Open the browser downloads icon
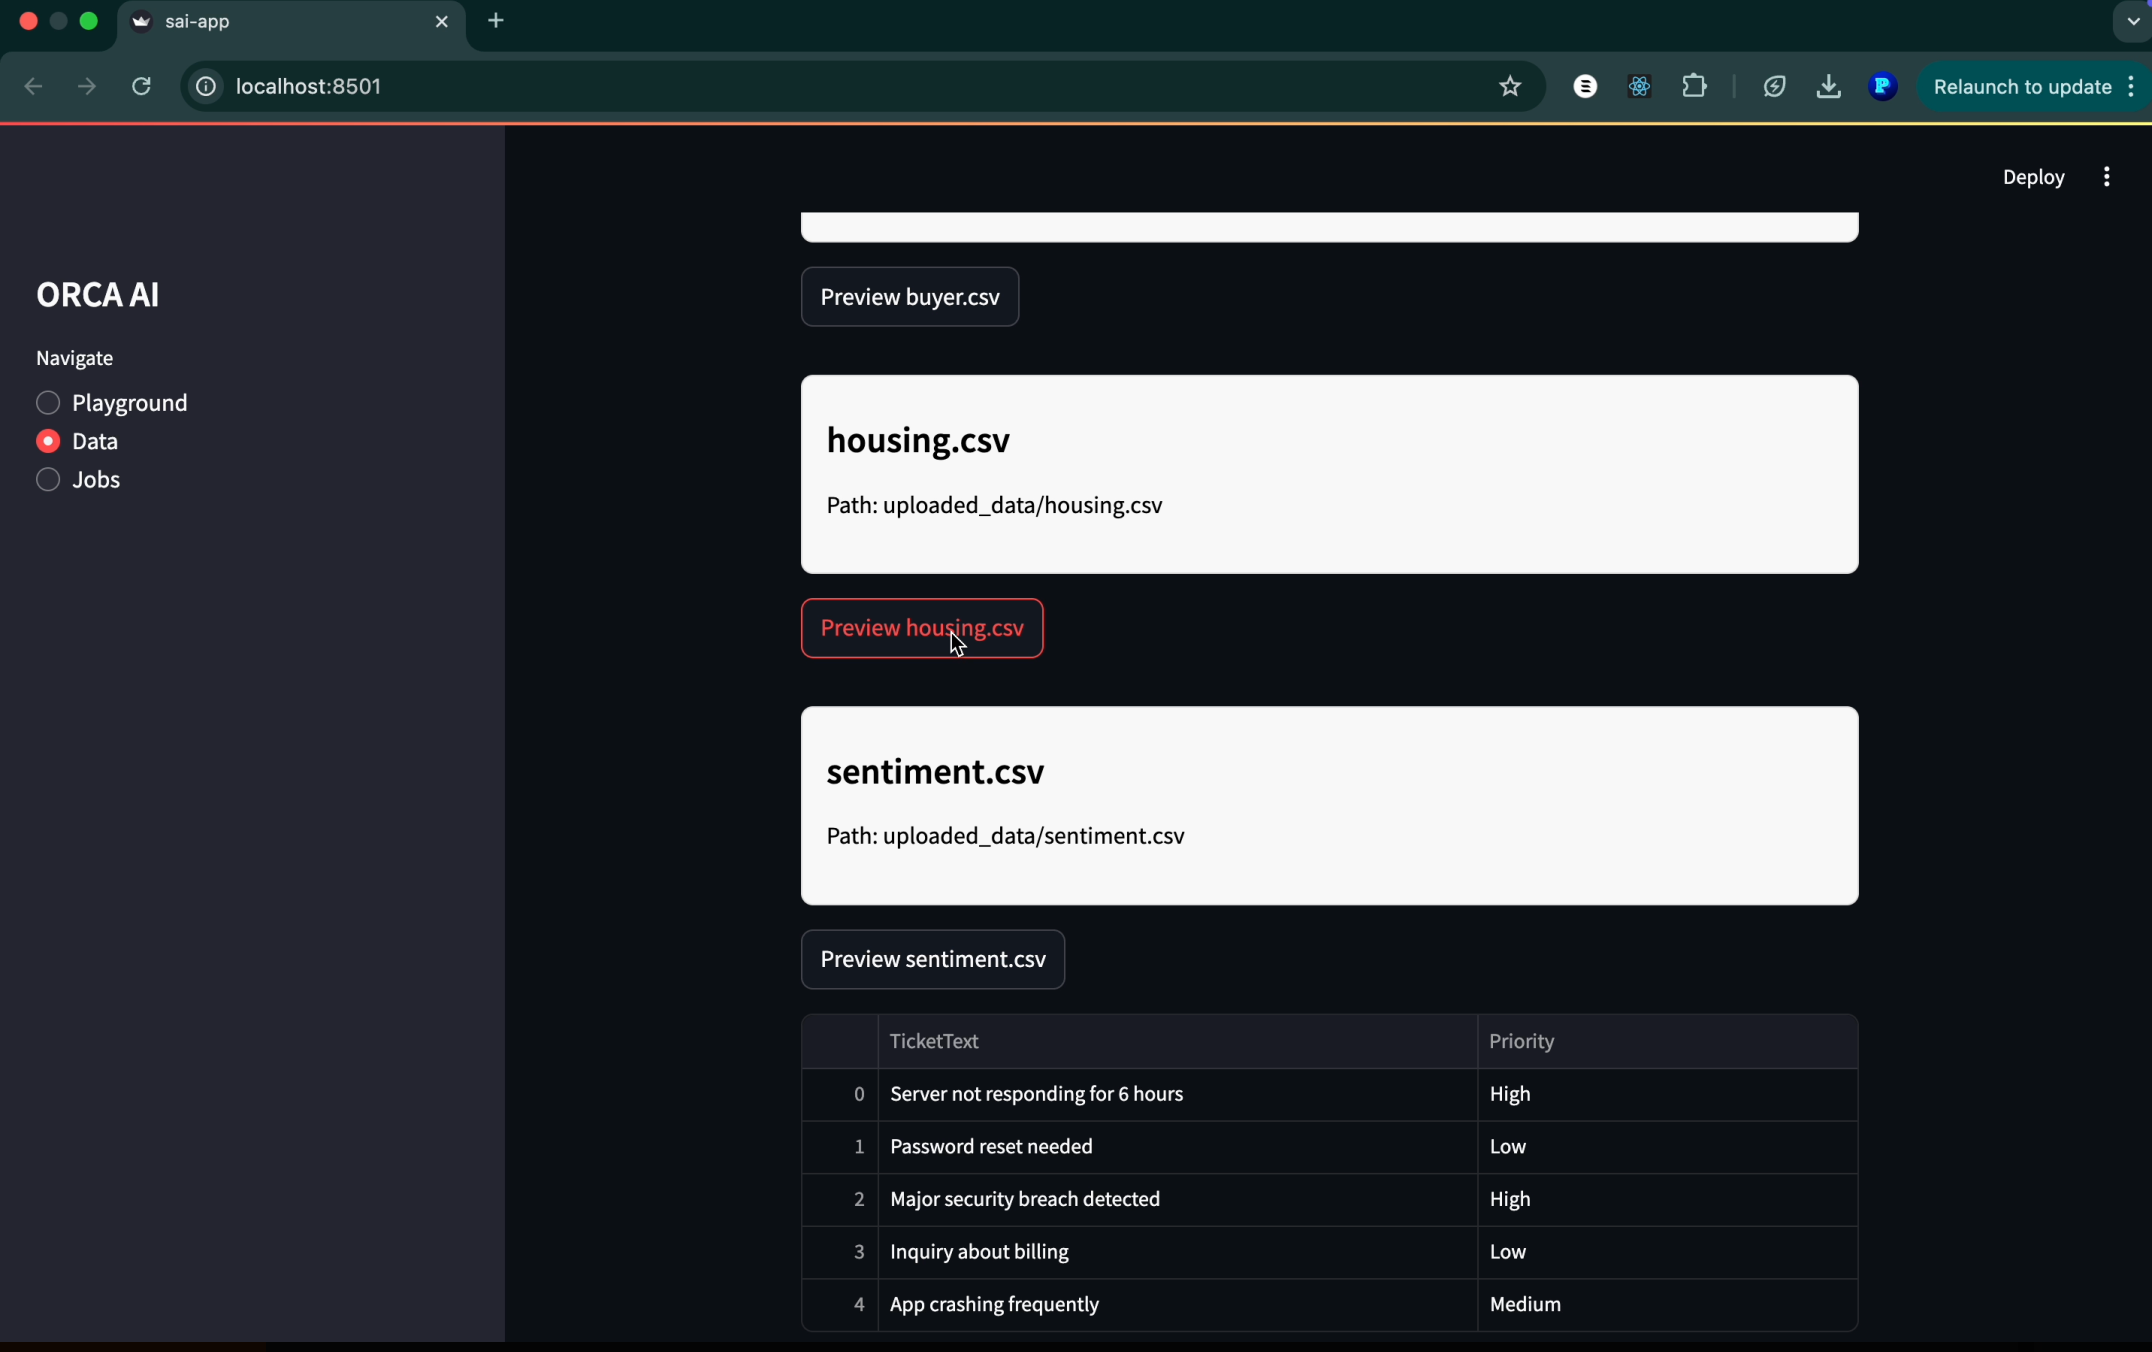Screen dimensions: 2152x1352 pyautogui.click(x=1828, y=87)
